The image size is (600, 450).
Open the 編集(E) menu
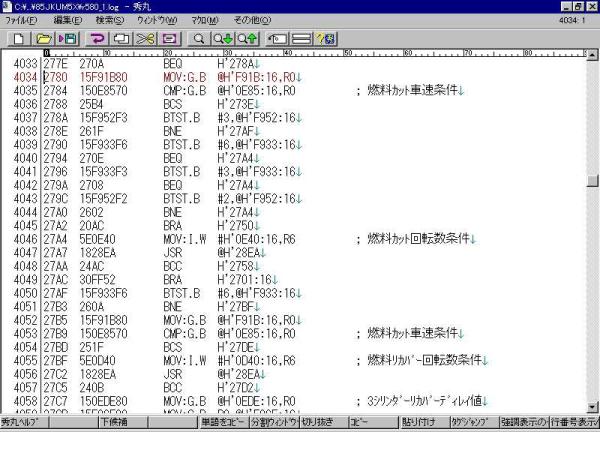pos(68,20)
